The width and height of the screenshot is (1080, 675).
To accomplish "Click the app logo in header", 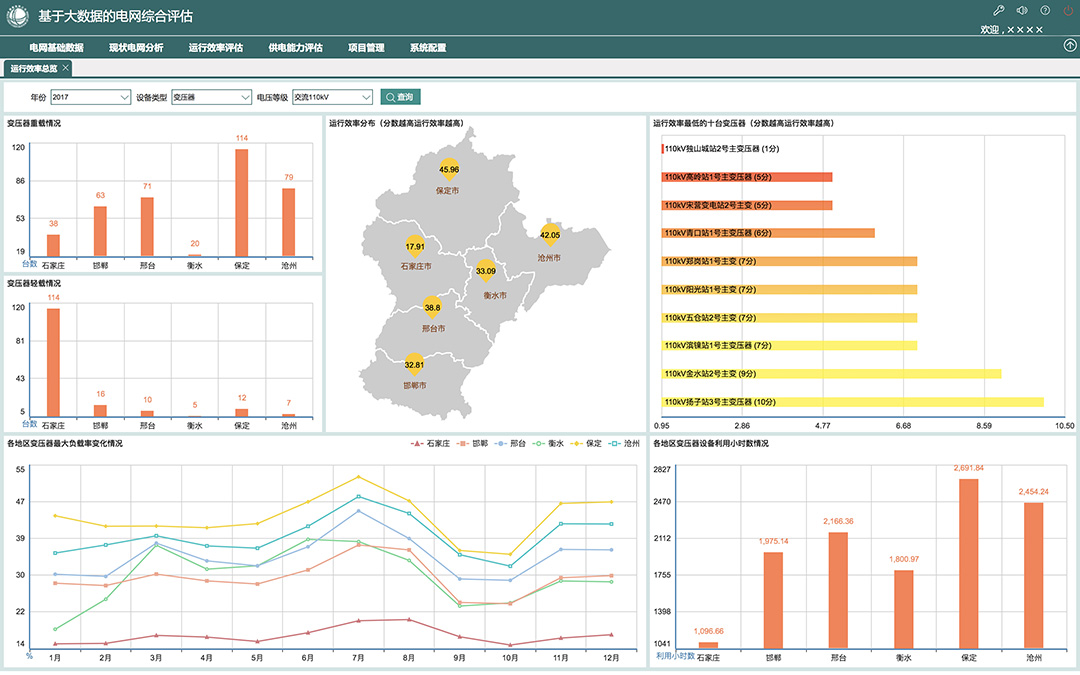I will pos(19,16).
